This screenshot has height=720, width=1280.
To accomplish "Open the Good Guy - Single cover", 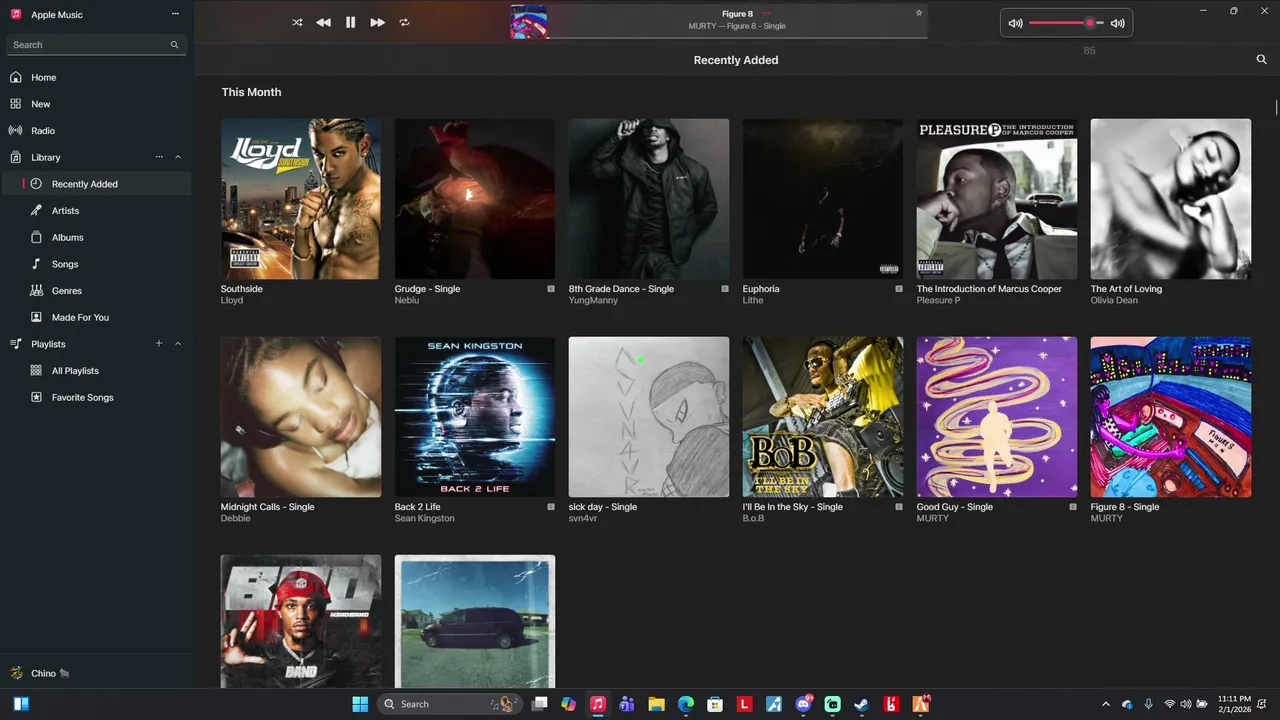I will coord(997,417).
